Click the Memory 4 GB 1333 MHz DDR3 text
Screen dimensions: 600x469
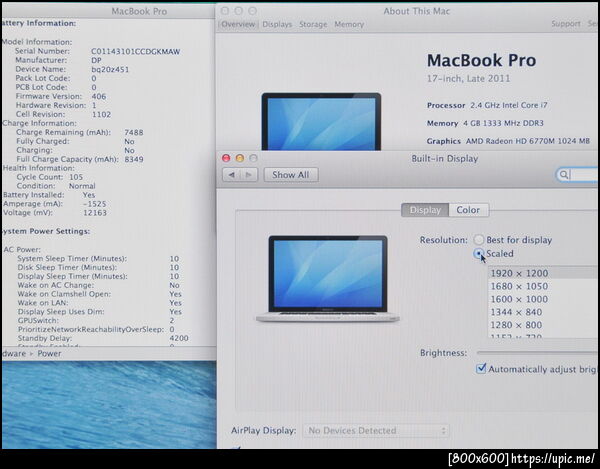point(485,123)
